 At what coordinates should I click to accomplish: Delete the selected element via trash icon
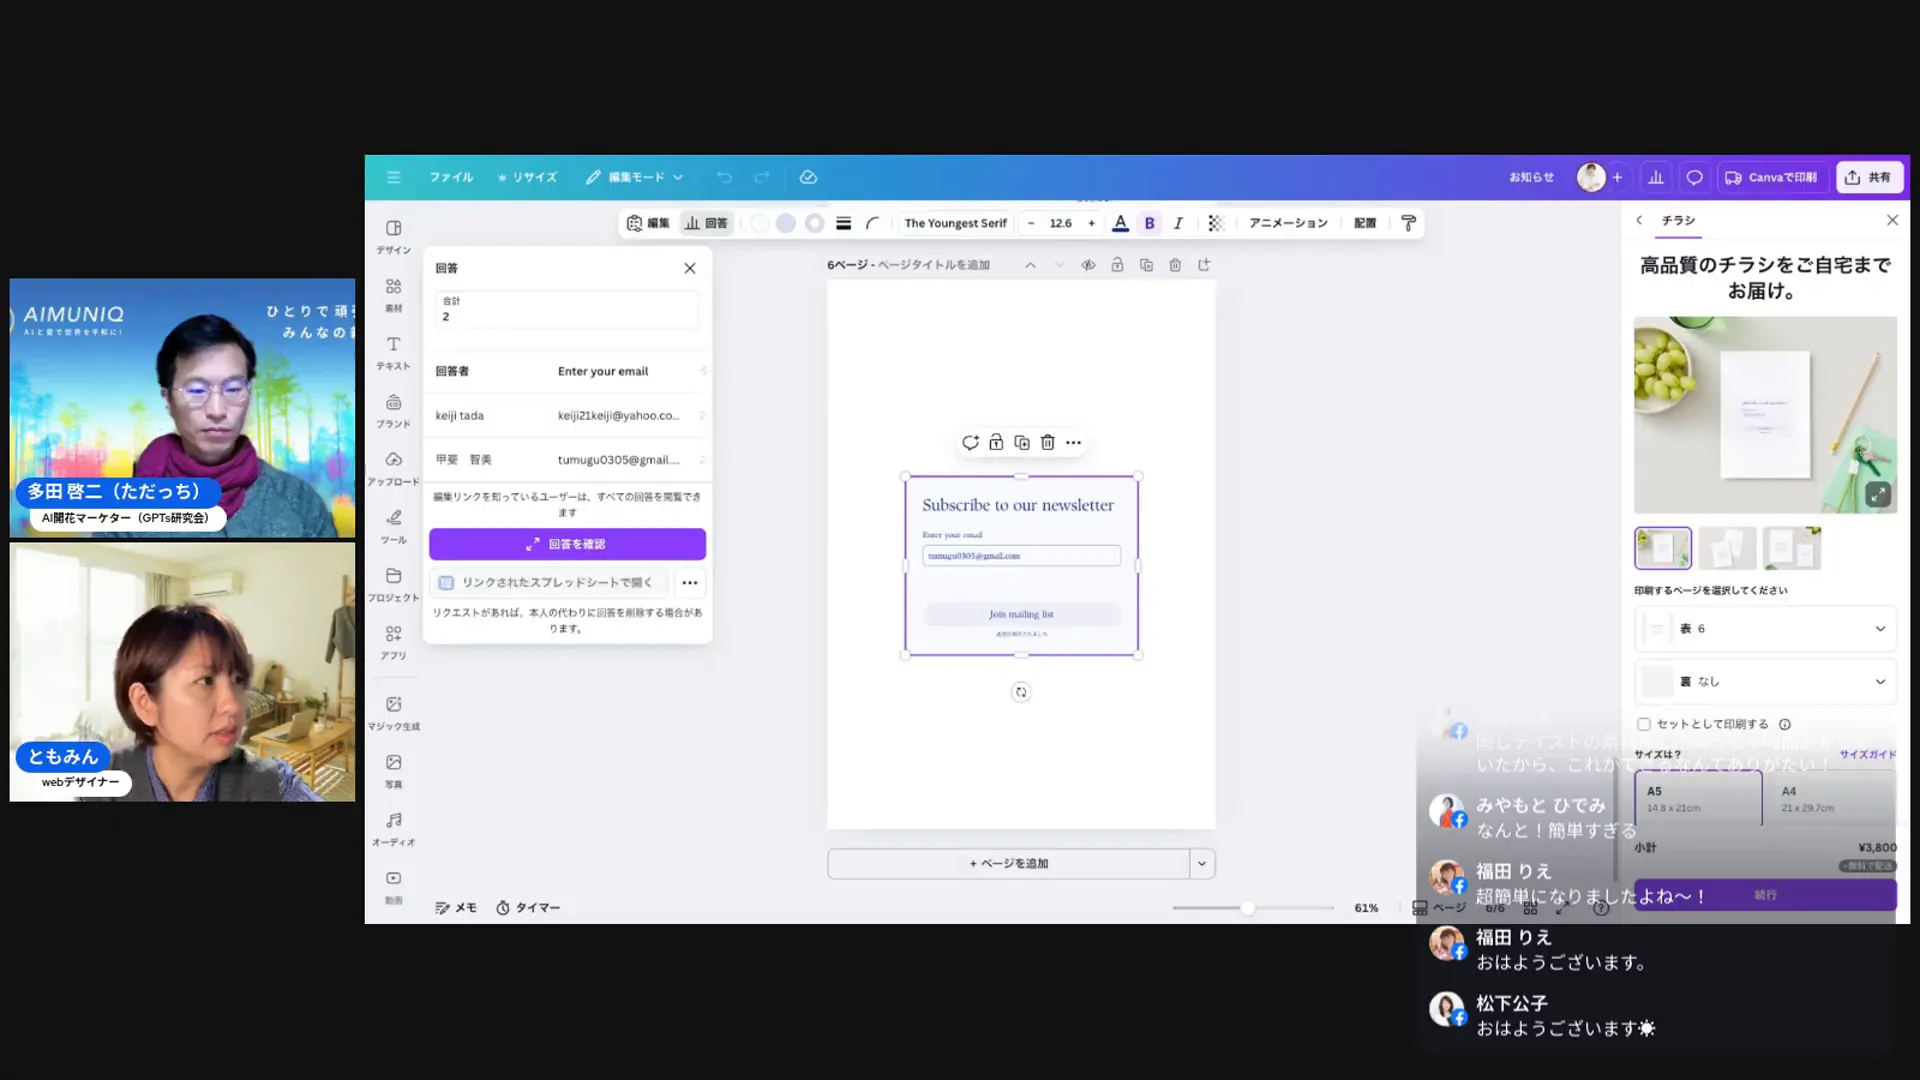pos(1047,442)
